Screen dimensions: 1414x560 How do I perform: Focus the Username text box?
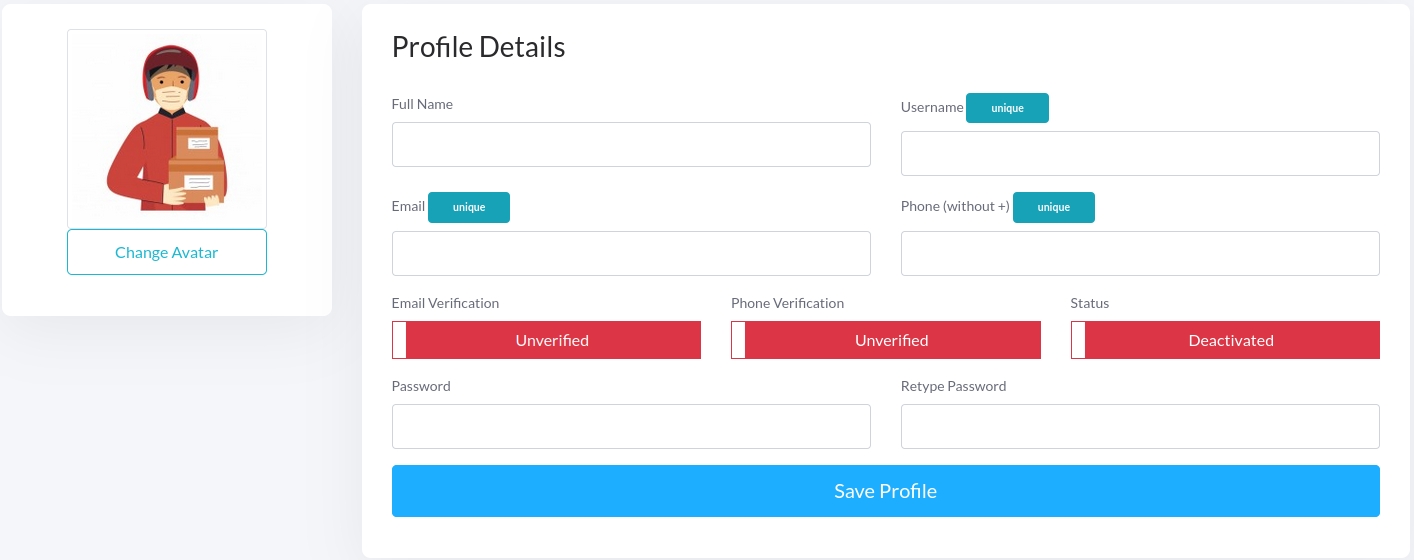pos(1140,154)
